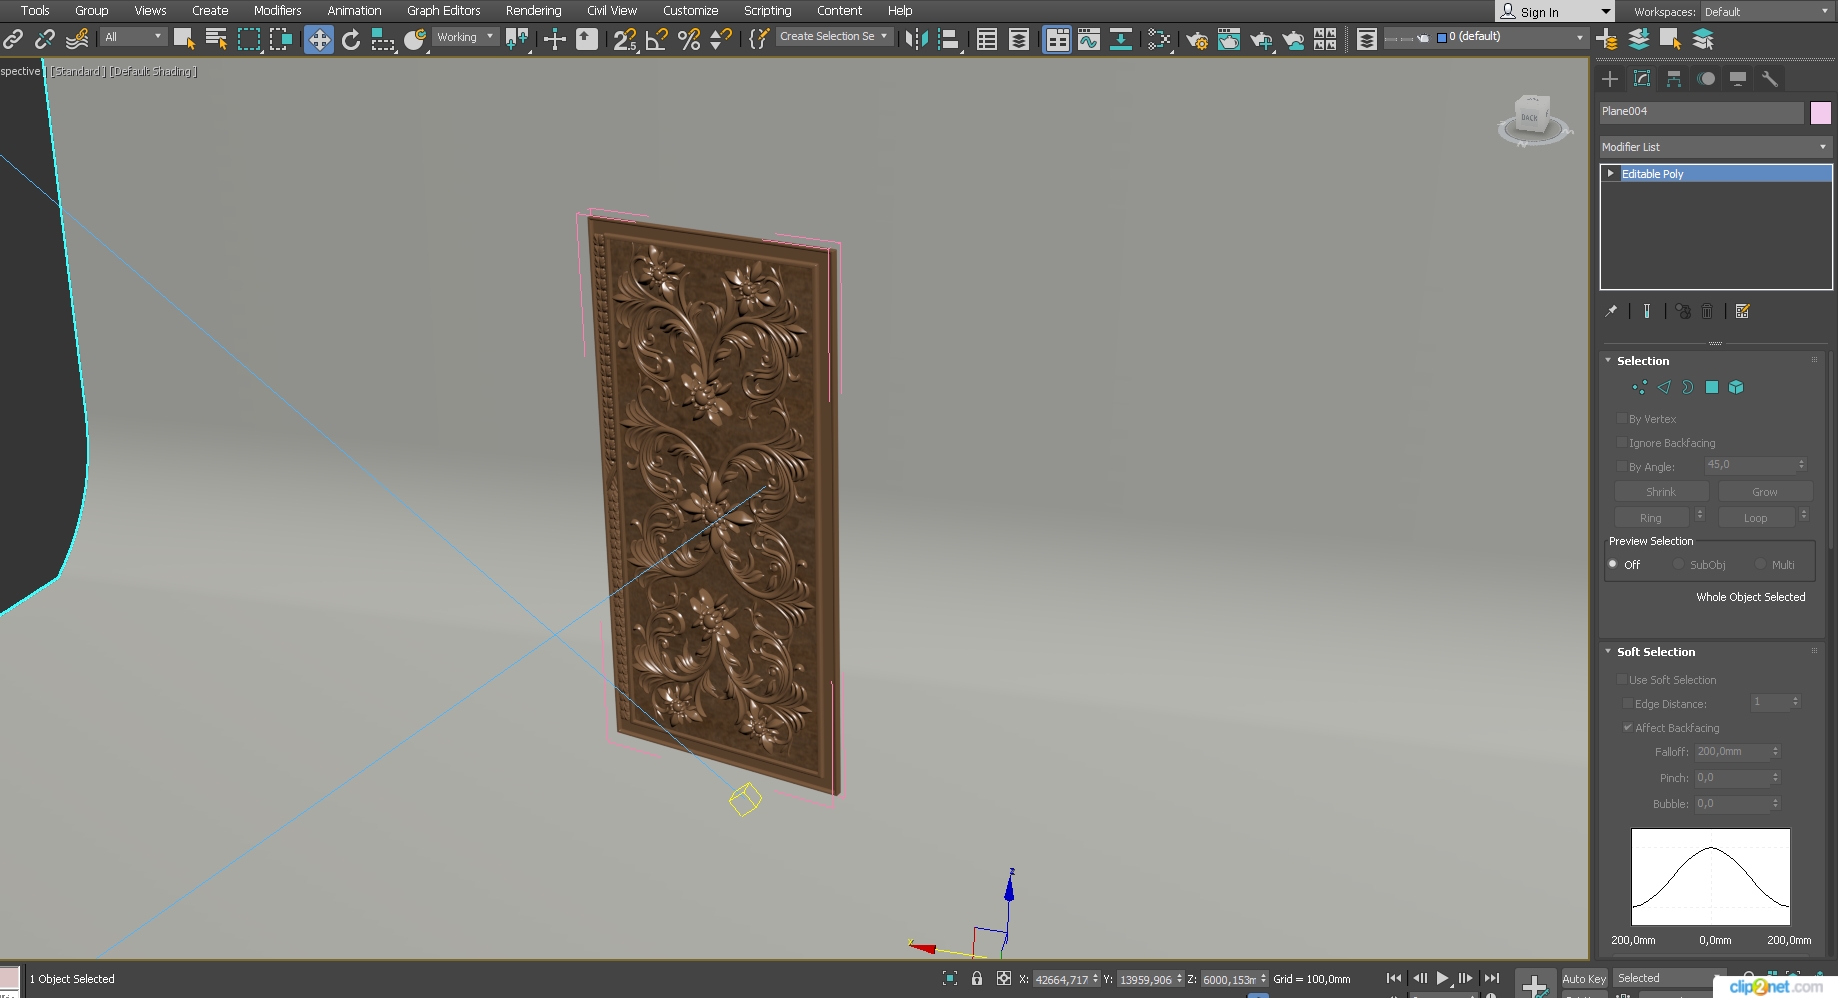Select the SubObj preview selection radio
1838x998 pixels.
[x=1678, y=565]
